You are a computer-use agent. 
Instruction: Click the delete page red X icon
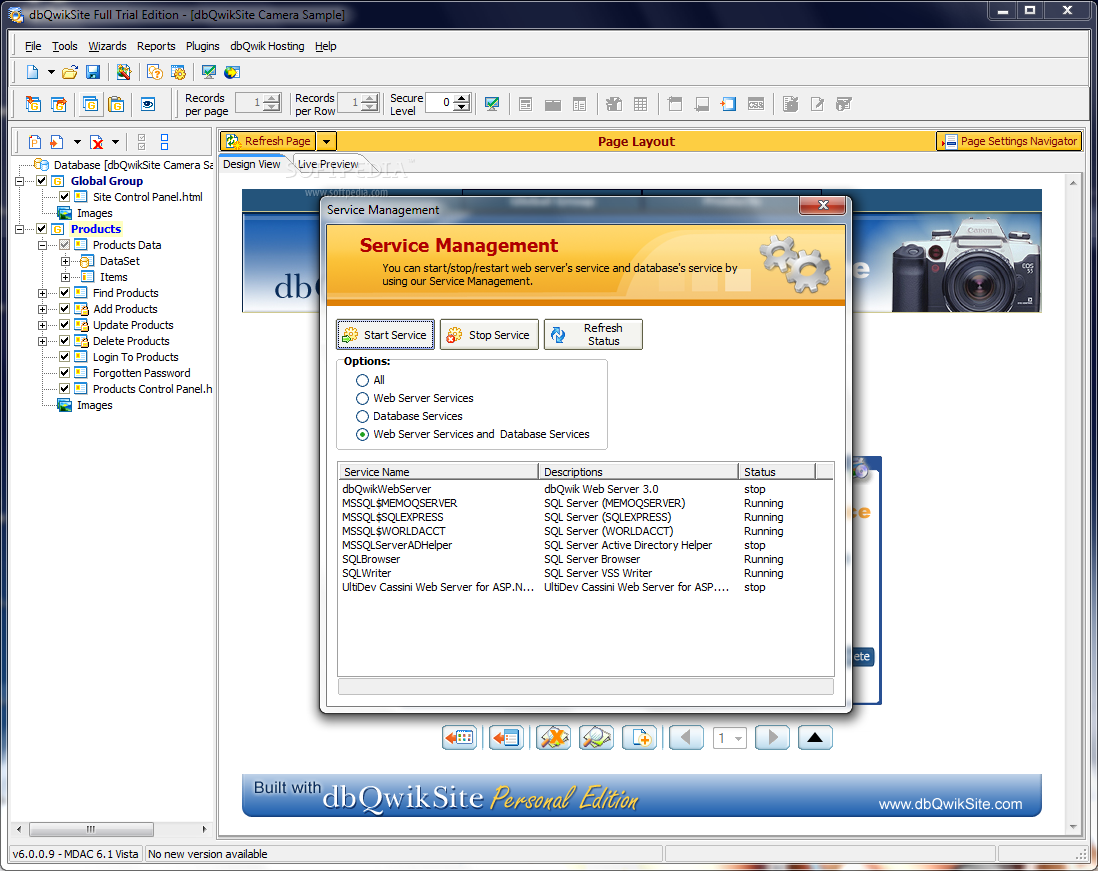(x=97, y=143)
